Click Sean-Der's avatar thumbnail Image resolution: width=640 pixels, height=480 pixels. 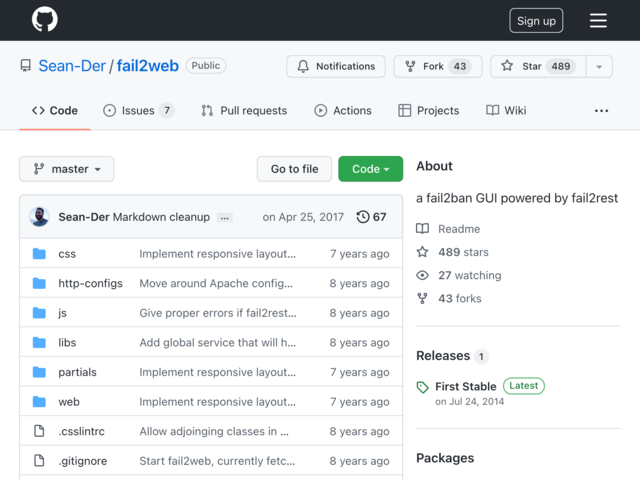tap(40, 217)
